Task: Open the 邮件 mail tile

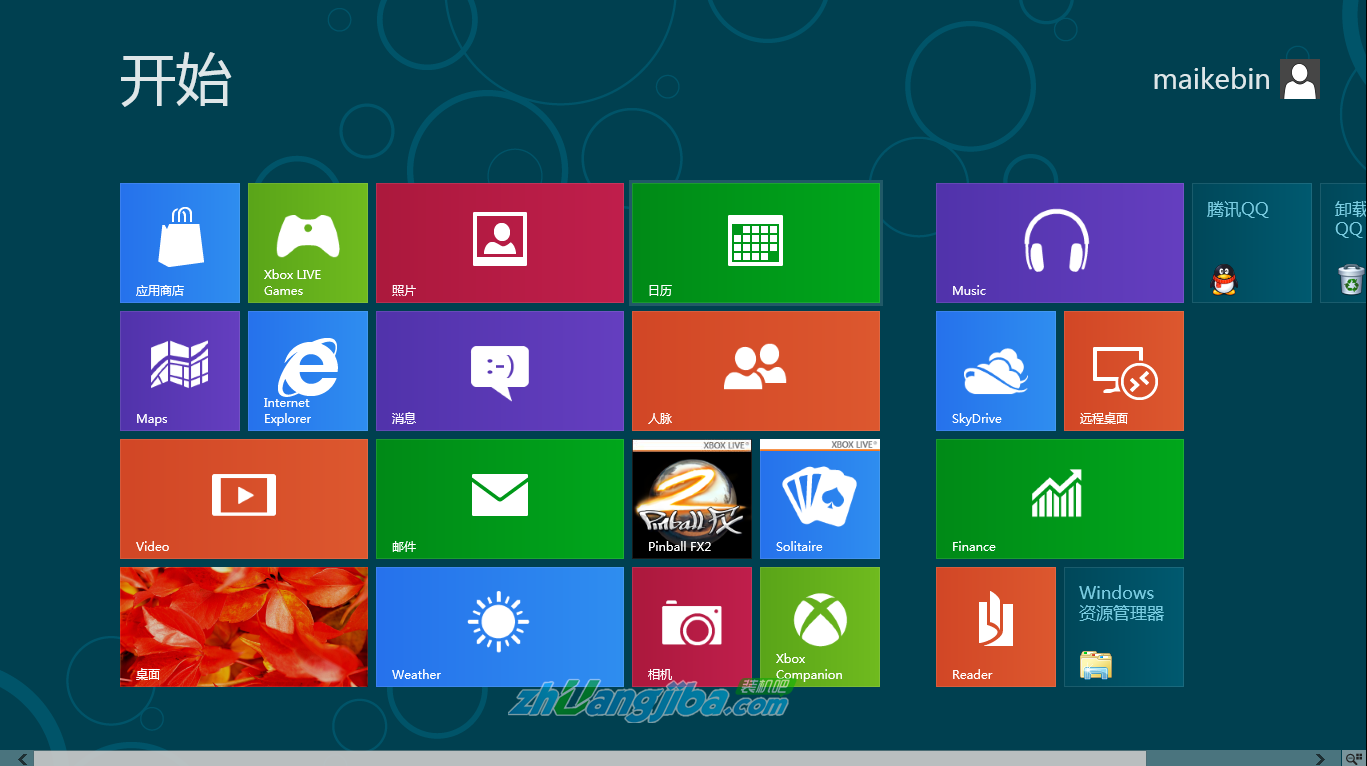Action: coord(499,499)
